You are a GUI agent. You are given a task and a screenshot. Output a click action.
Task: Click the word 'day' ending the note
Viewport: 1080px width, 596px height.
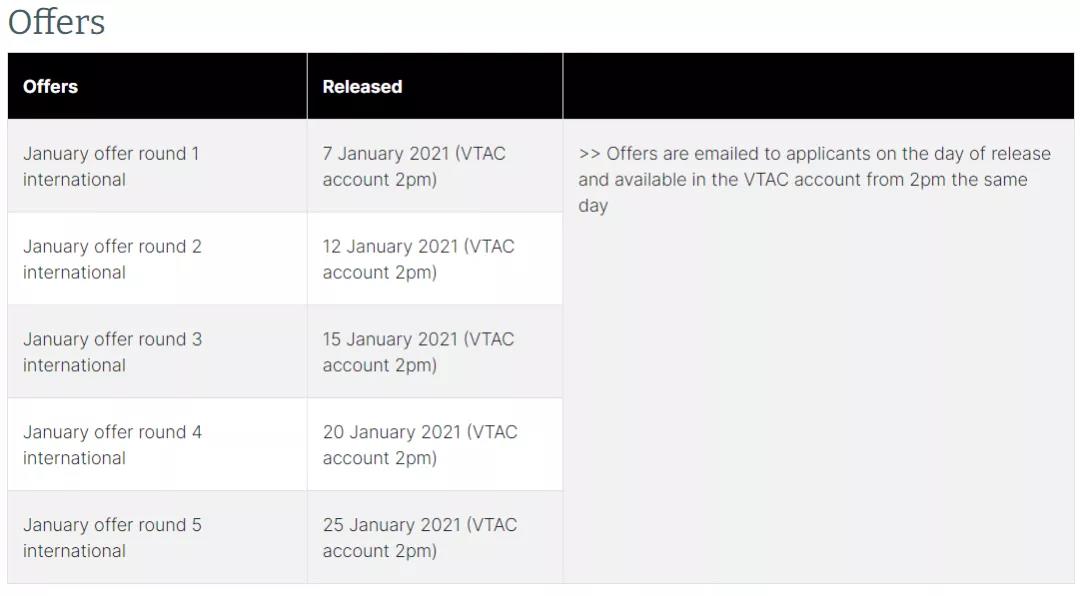(593, 206)
